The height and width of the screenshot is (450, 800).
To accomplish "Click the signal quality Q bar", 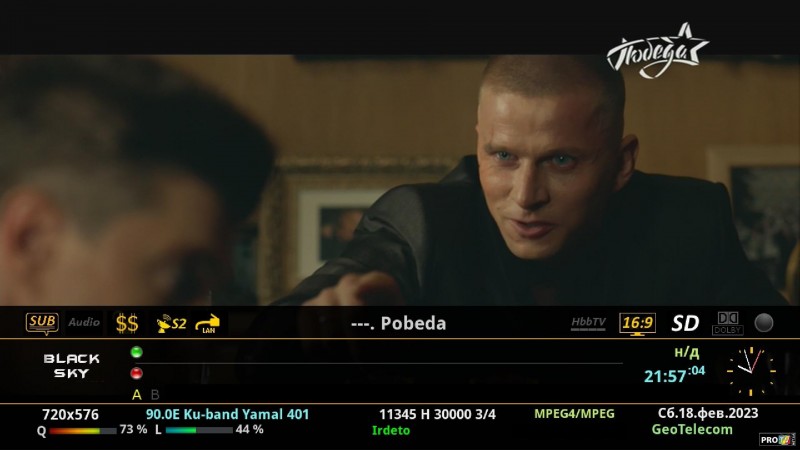I will 83,431.
